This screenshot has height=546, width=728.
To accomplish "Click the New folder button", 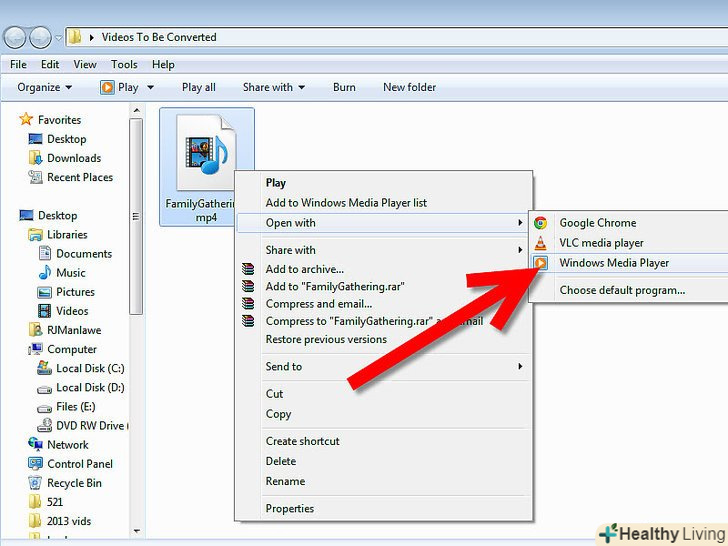I will click(409, 87).
